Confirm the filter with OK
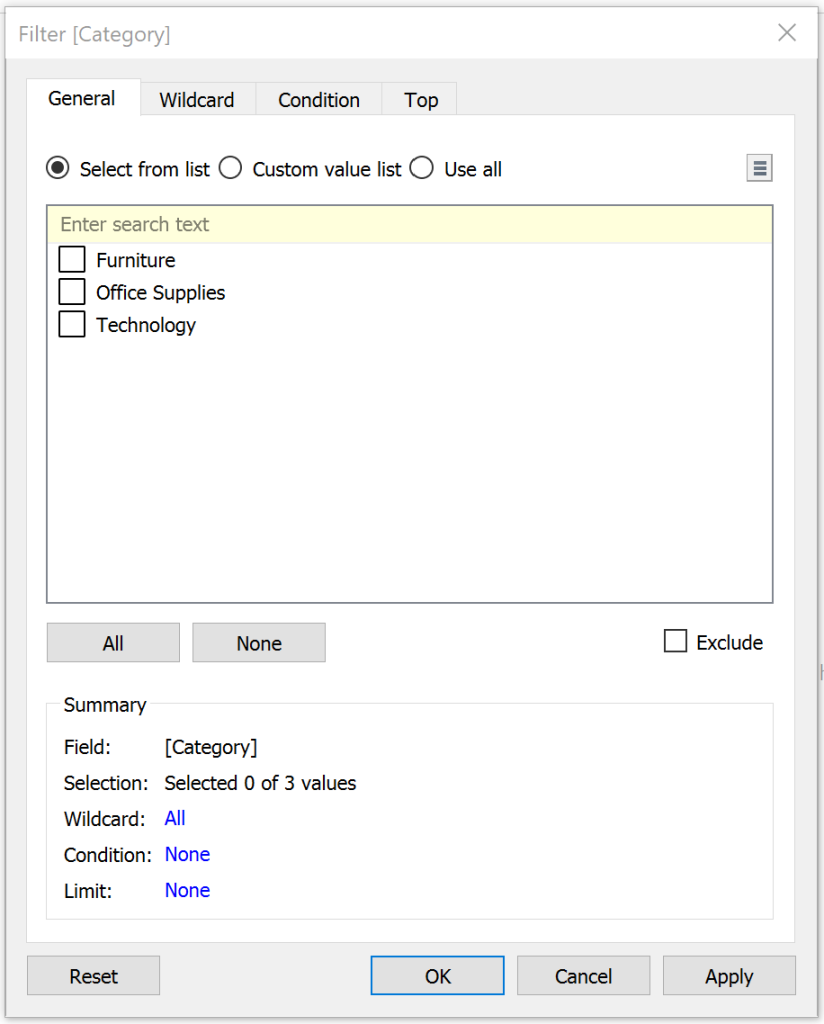 (x=437, y=975)
